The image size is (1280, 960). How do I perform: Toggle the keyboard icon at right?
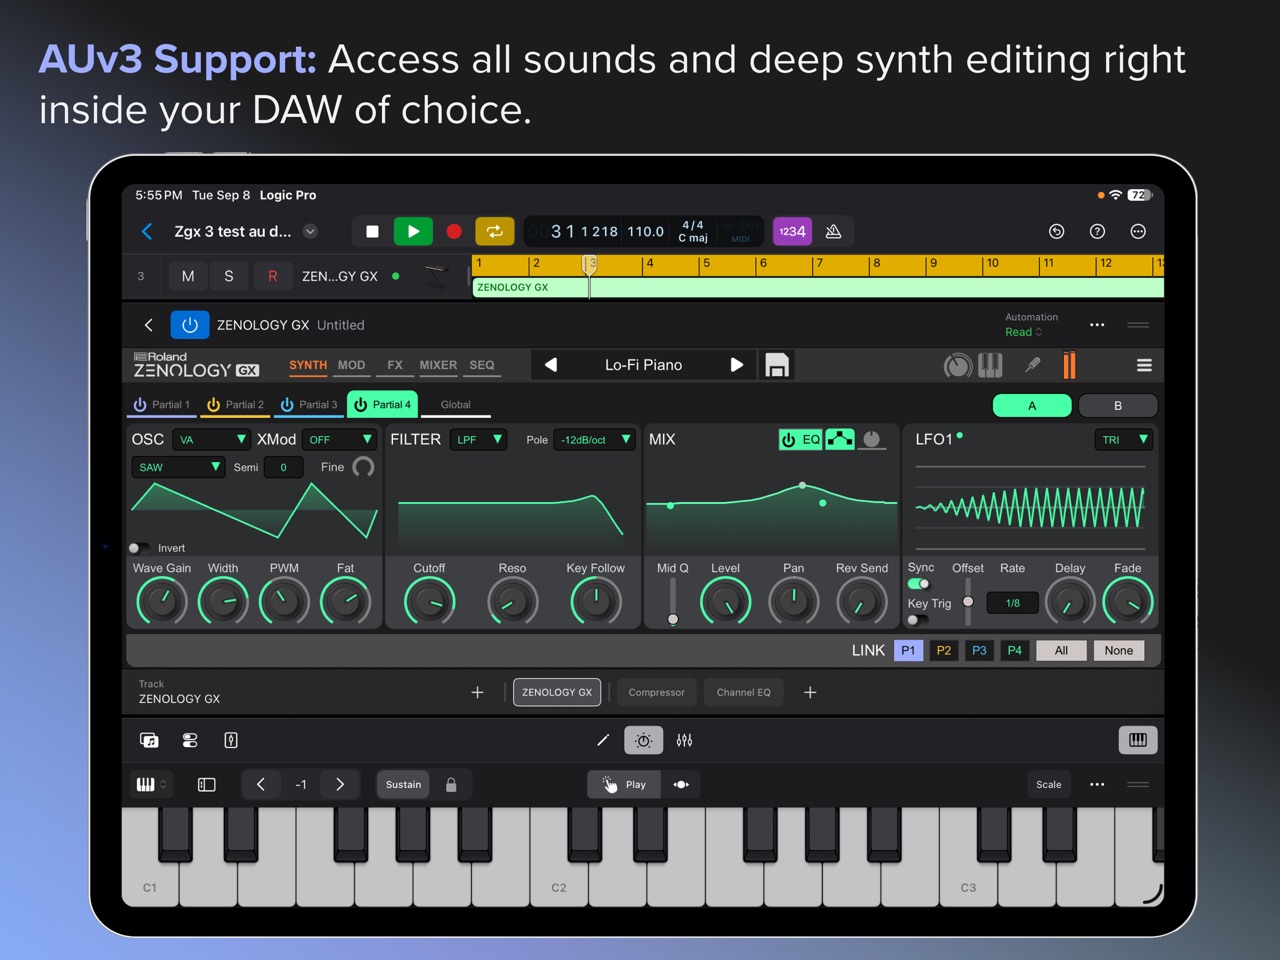pos(1138,740)
